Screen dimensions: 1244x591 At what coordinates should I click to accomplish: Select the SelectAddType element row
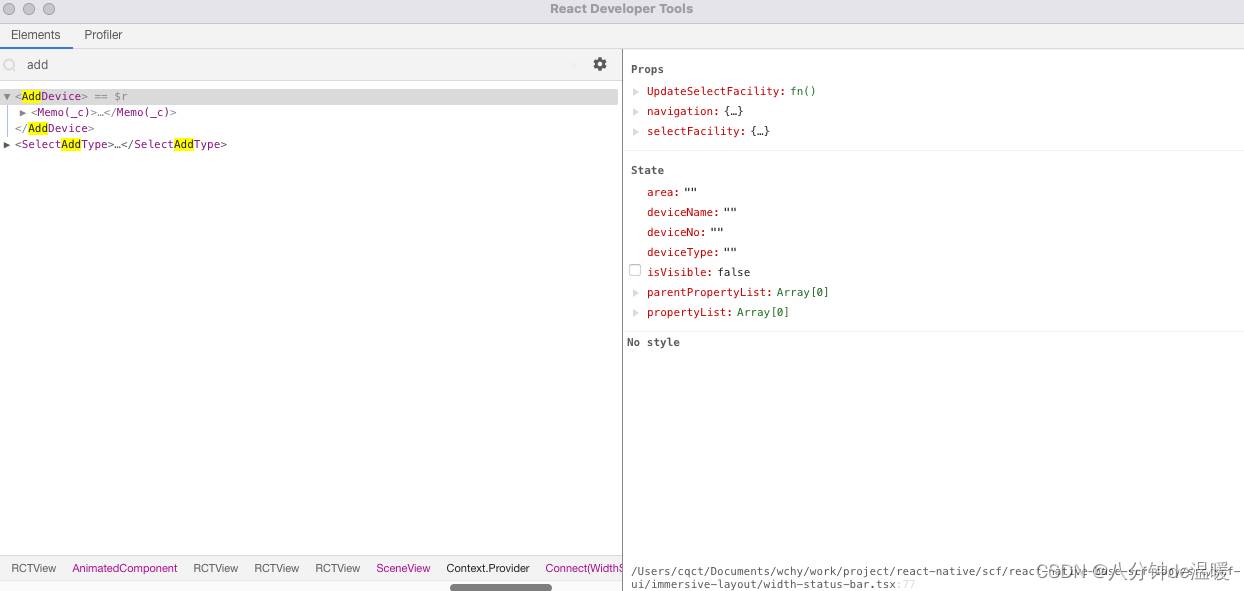(x=121, y=145)
